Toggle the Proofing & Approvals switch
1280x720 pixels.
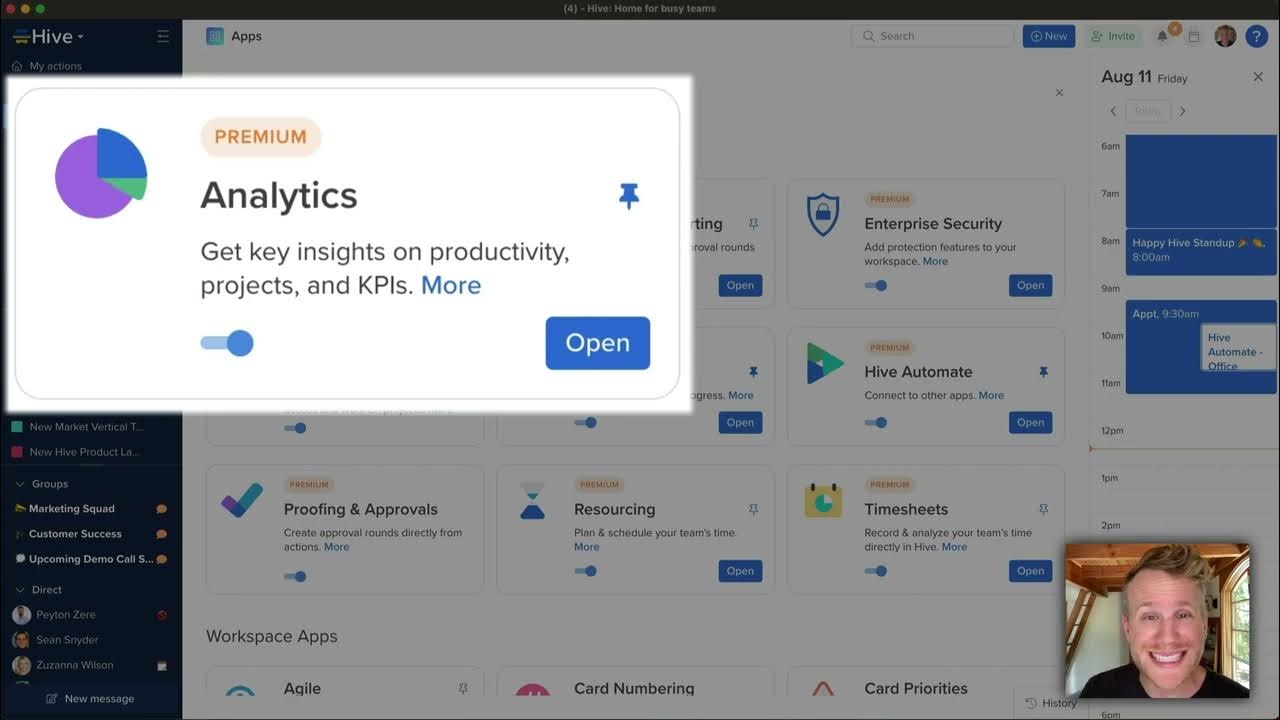click(x=295, y=576)
